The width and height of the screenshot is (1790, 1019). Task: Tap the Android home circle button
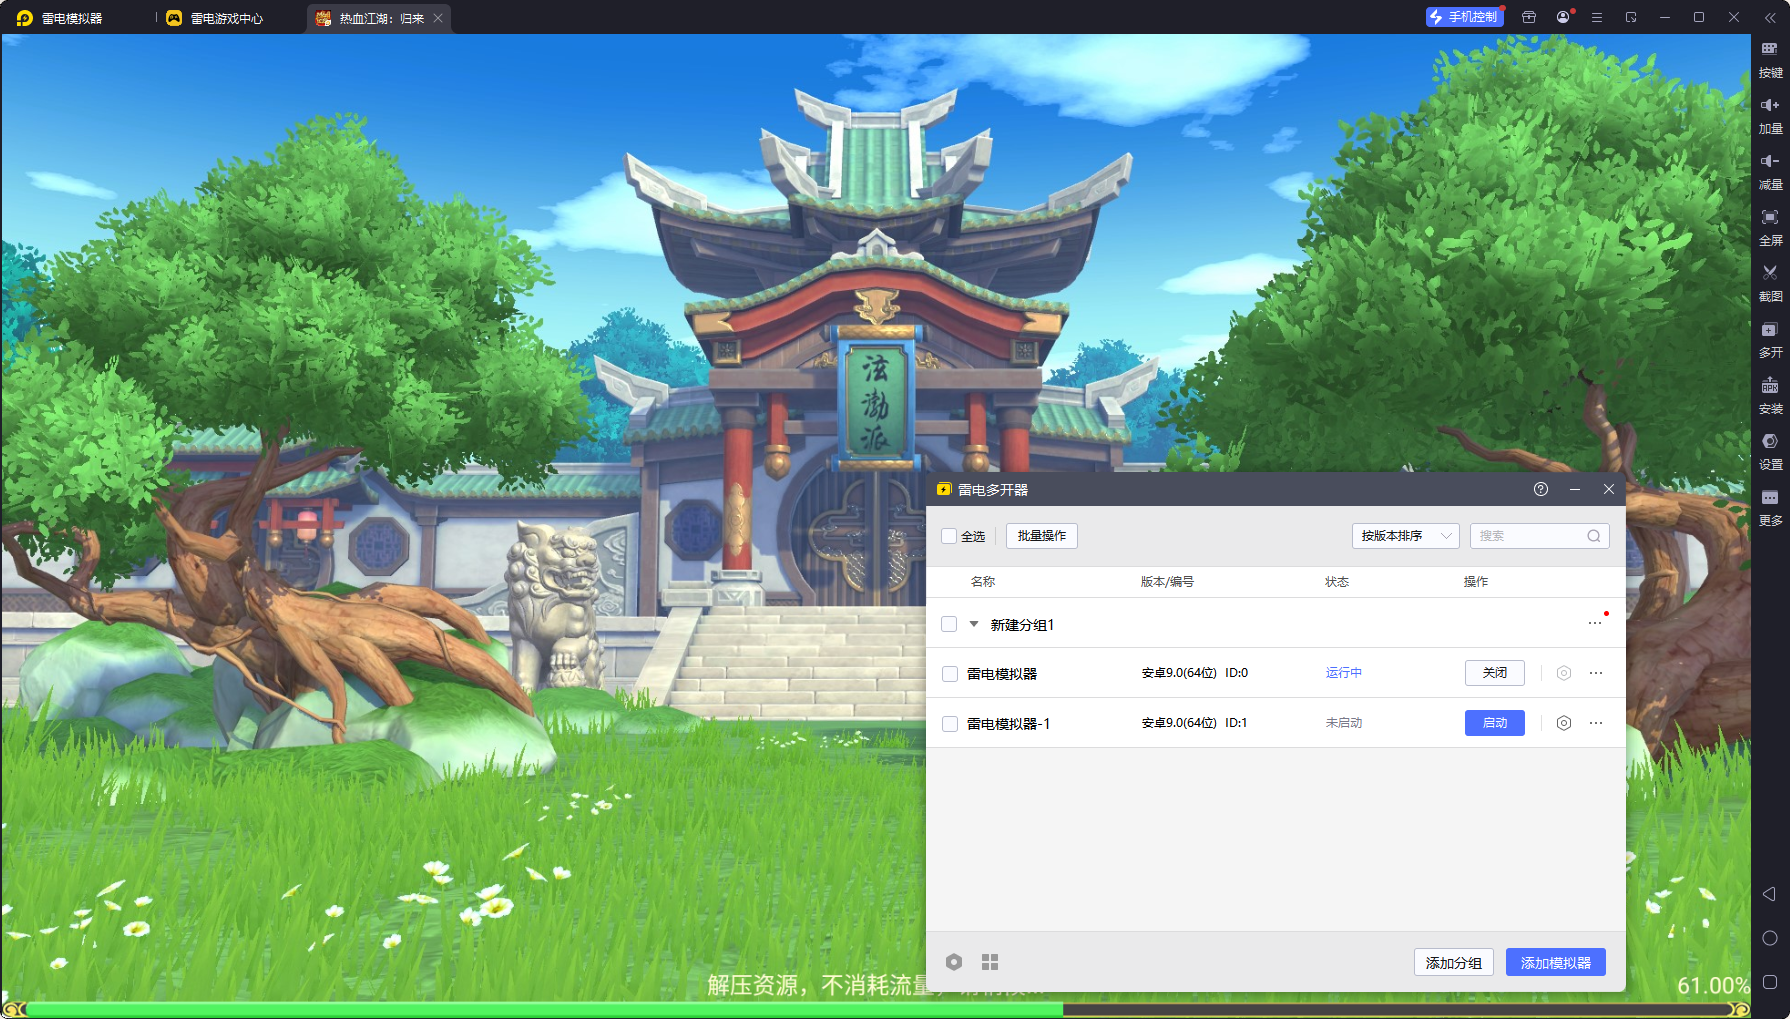click(x=1769, y=938)
